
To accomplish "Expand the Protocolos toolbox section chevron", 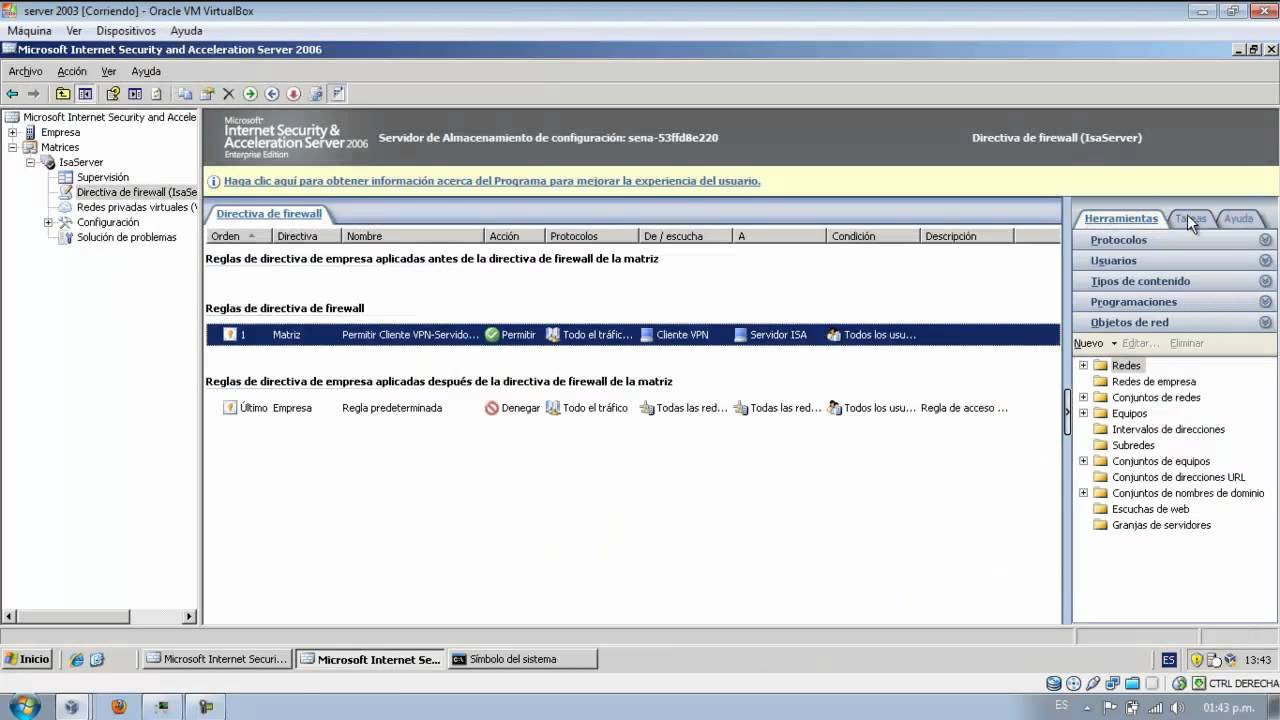I will point(1265,240).
